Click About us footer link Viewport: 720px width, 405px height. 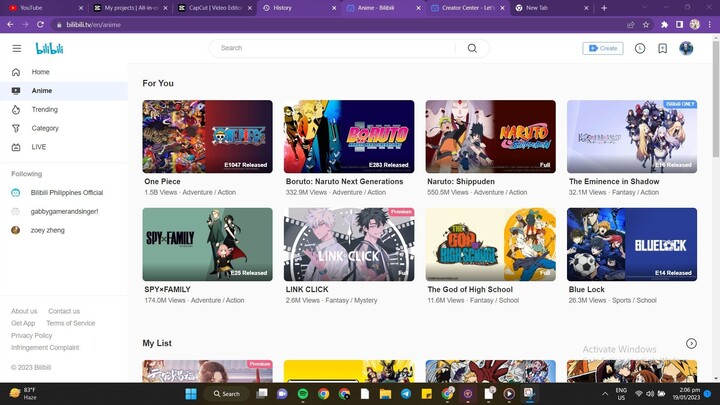tap(24, 311)
